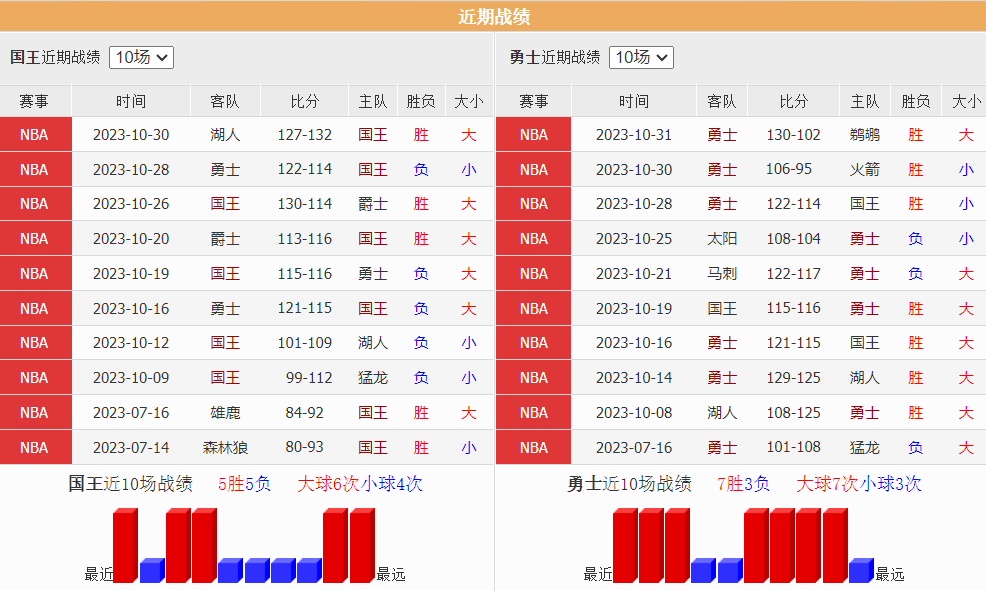
Task: Click the 时间 column header in 国王 table
Action: (x=130, y=101)
